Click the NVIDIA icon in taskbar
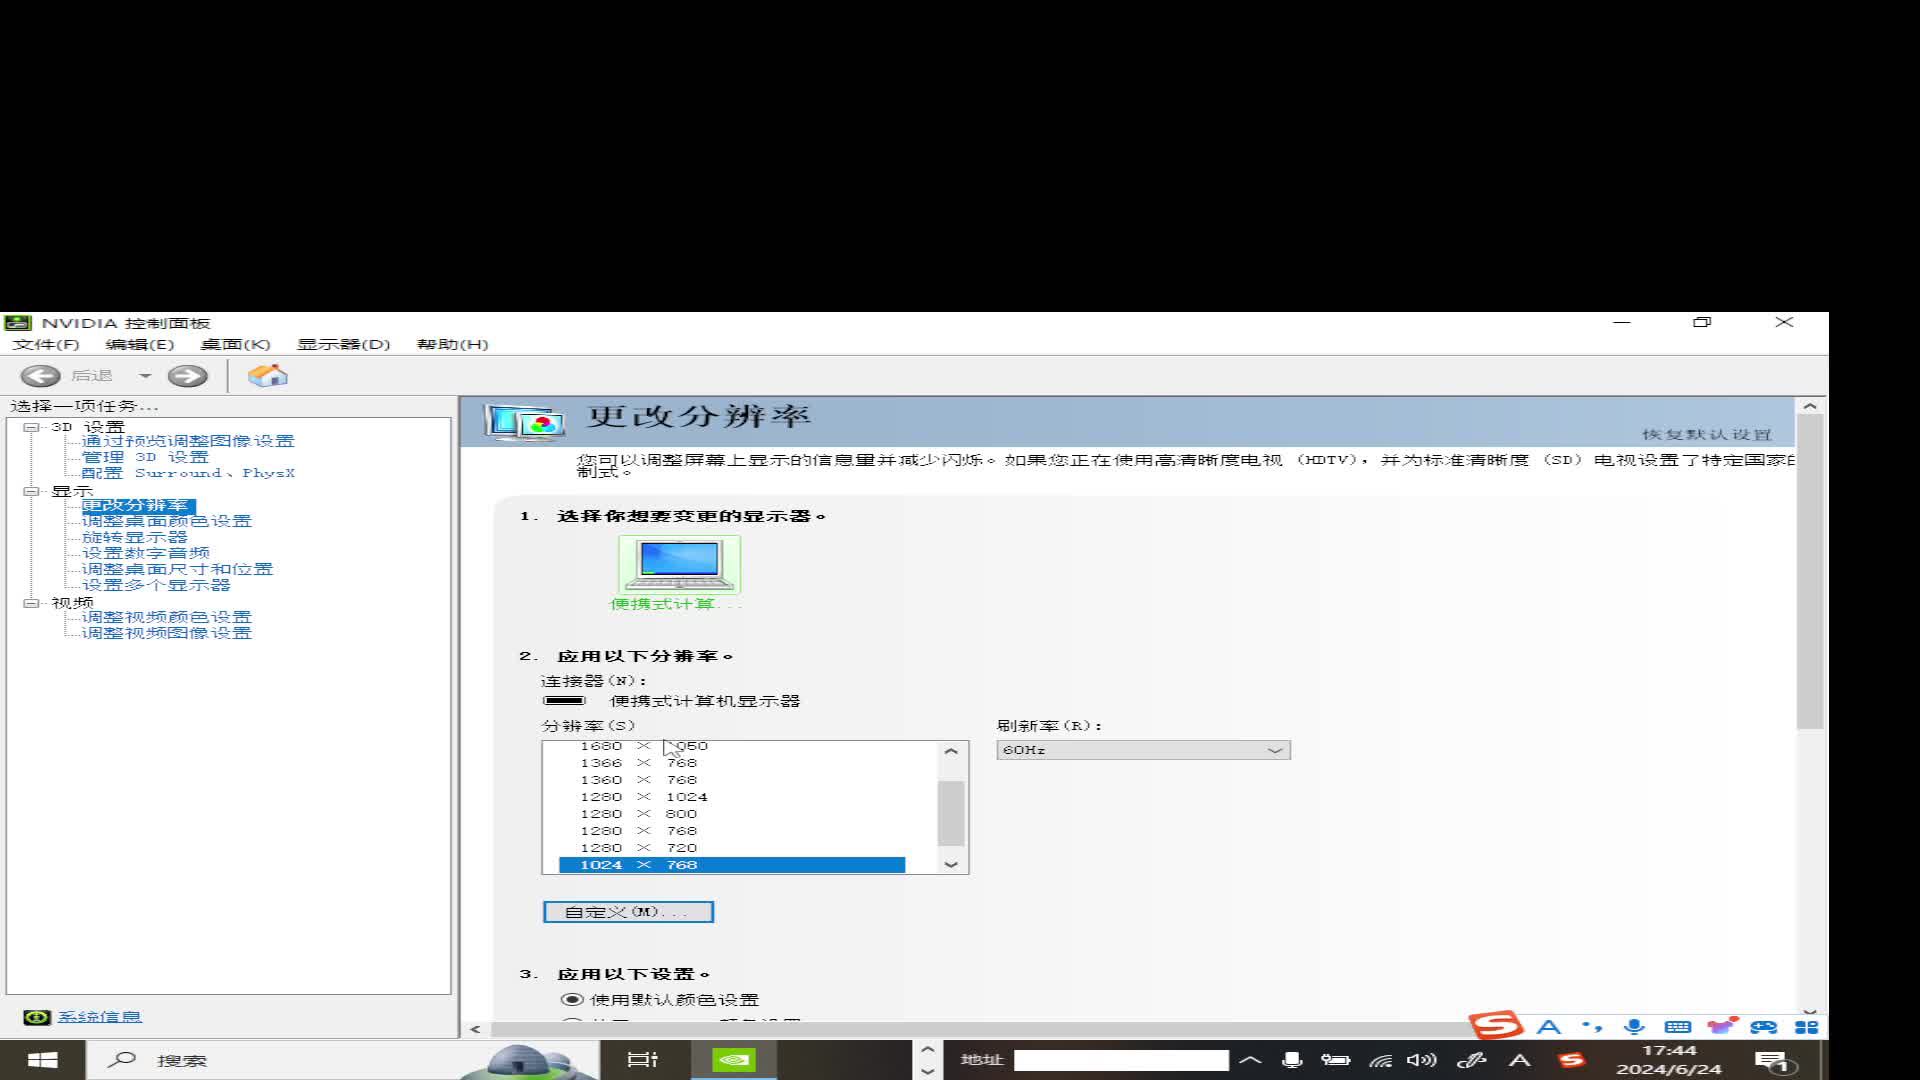Viewport: 1920px width, 1080px height. 733,1060
